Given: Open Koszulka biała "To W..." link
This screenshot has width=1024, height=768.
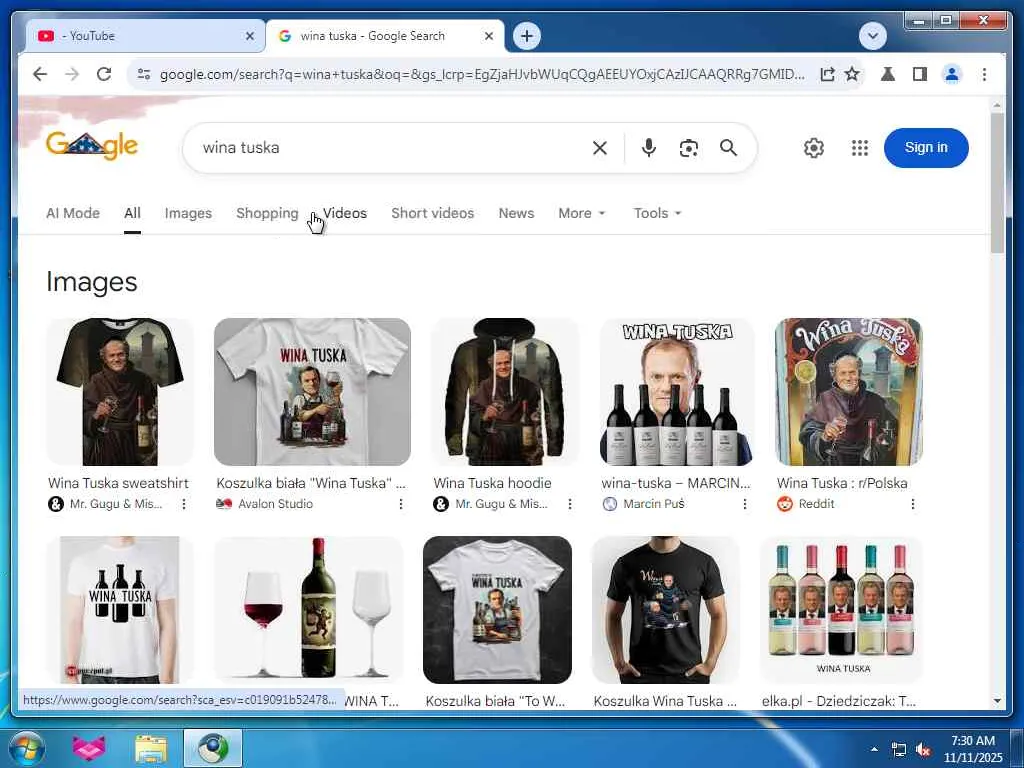Looking at the screenshot, I should tap(495, 701).
